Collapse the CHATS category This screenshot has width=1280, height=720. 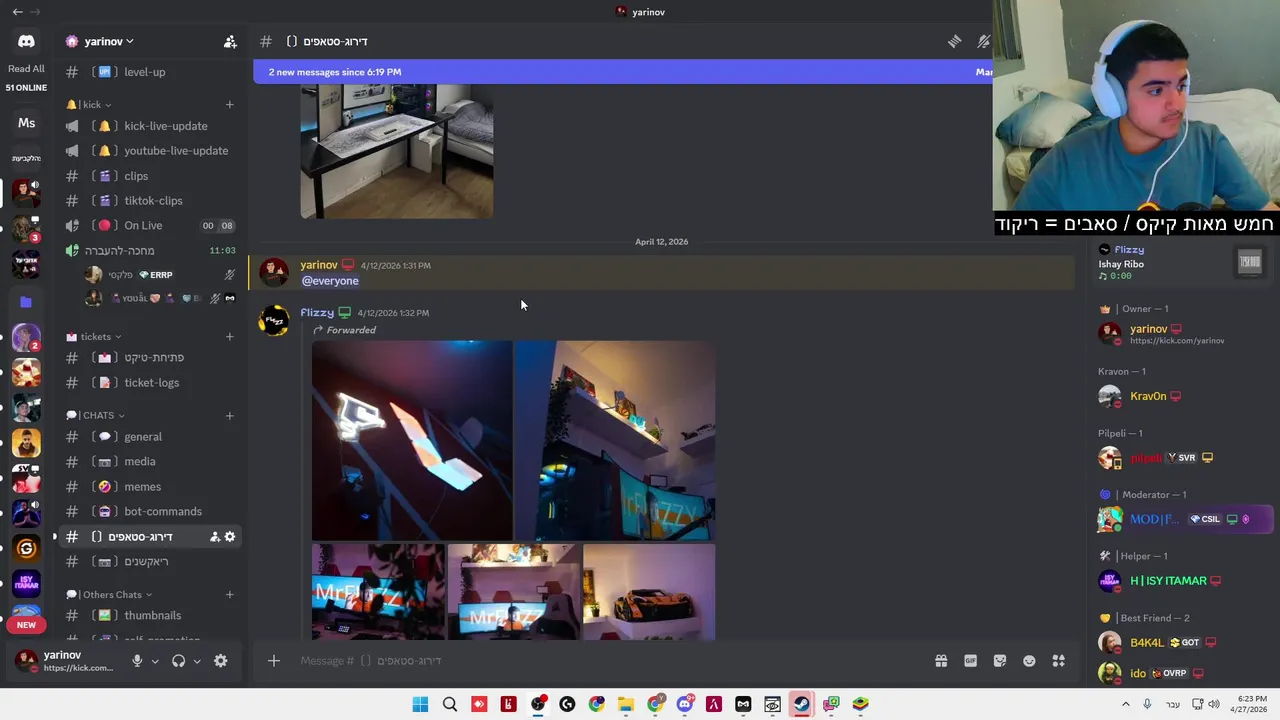pyautogui.click(x=97, y=415)
